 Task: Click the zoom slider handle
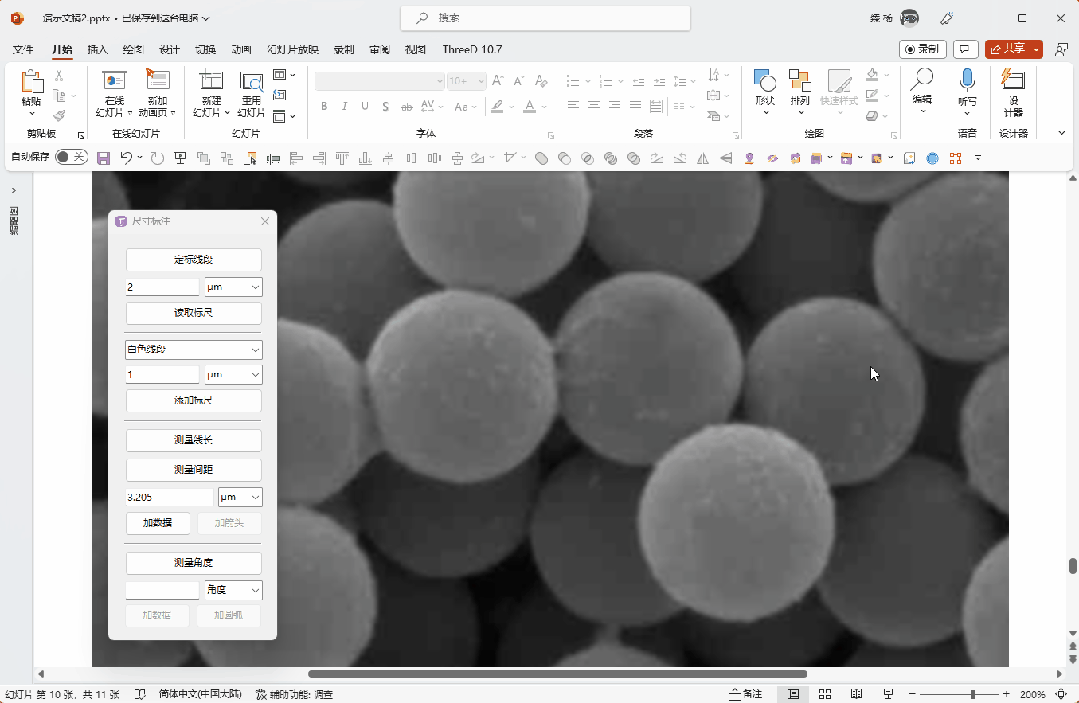[x=972, y=695]
